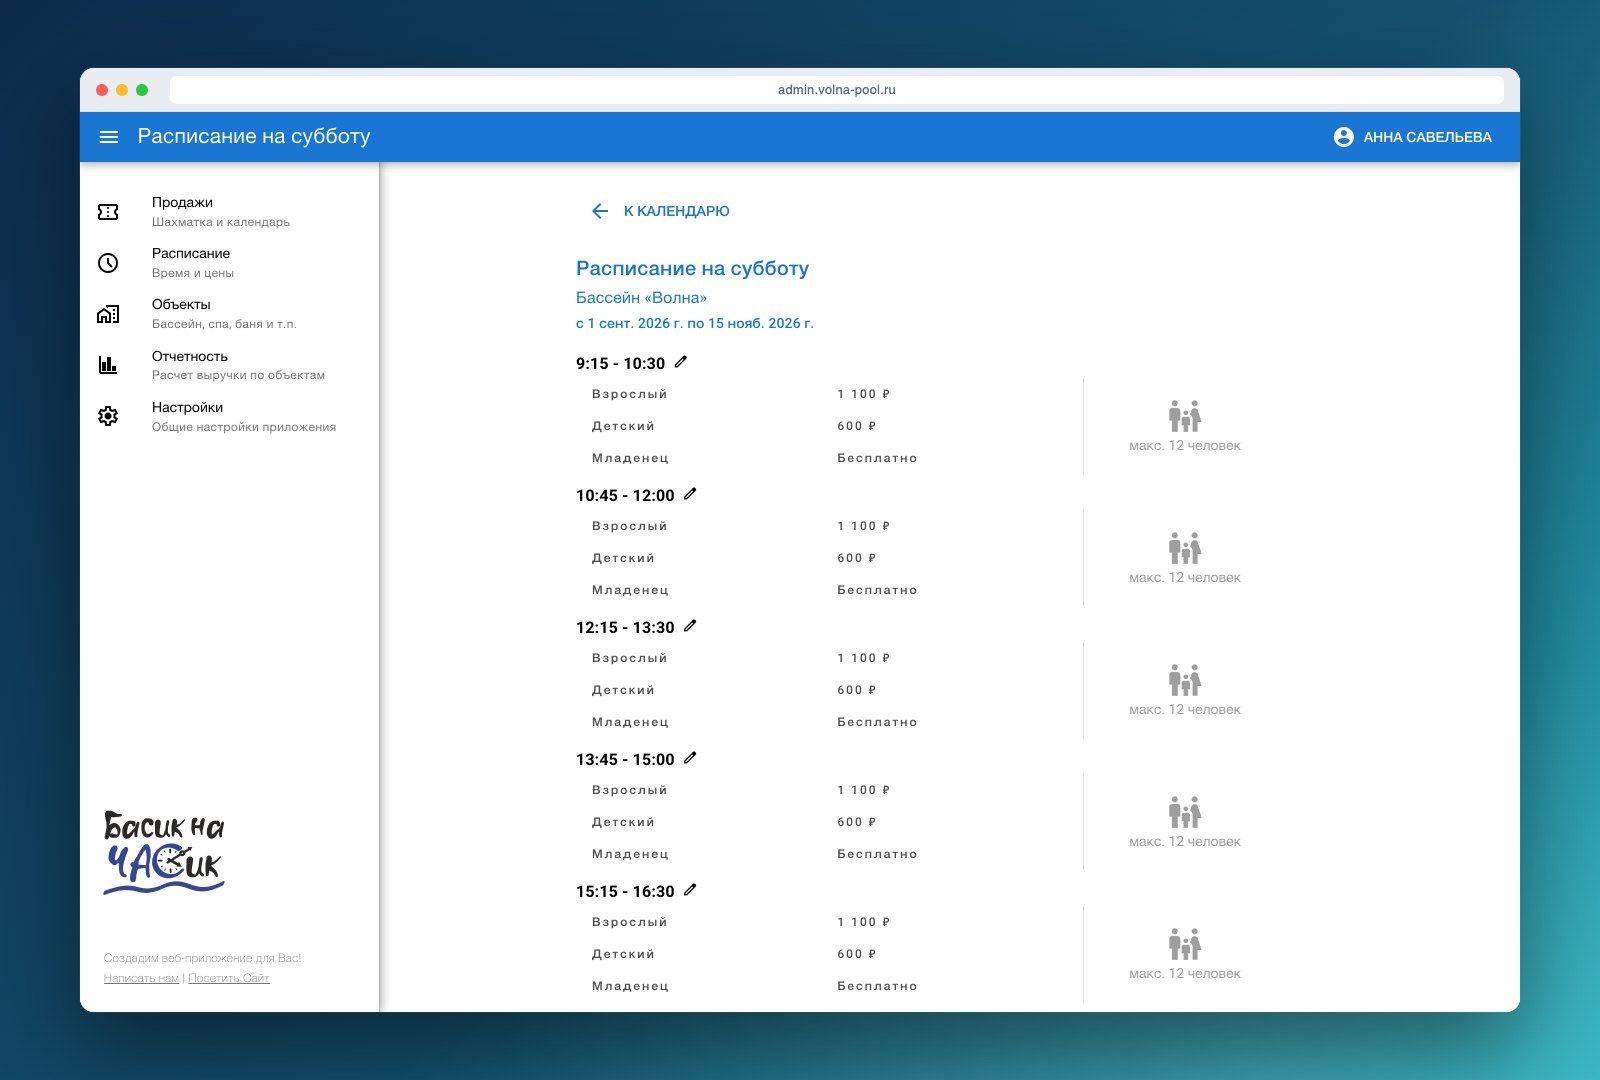1600x1080 pixels.
Task: Click the clock icon for Расписание
Action: point(108,263)
